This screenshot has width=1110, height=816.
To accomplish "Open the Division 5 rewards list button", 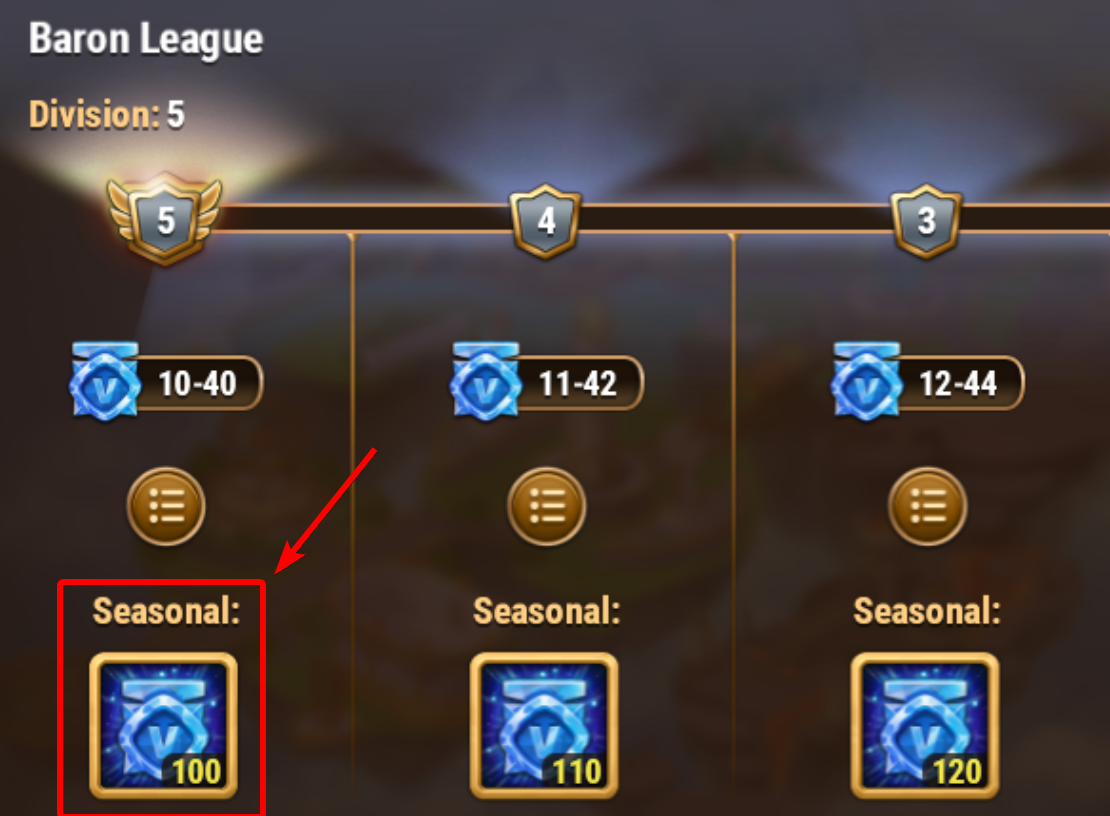I will tap(166, 506).
